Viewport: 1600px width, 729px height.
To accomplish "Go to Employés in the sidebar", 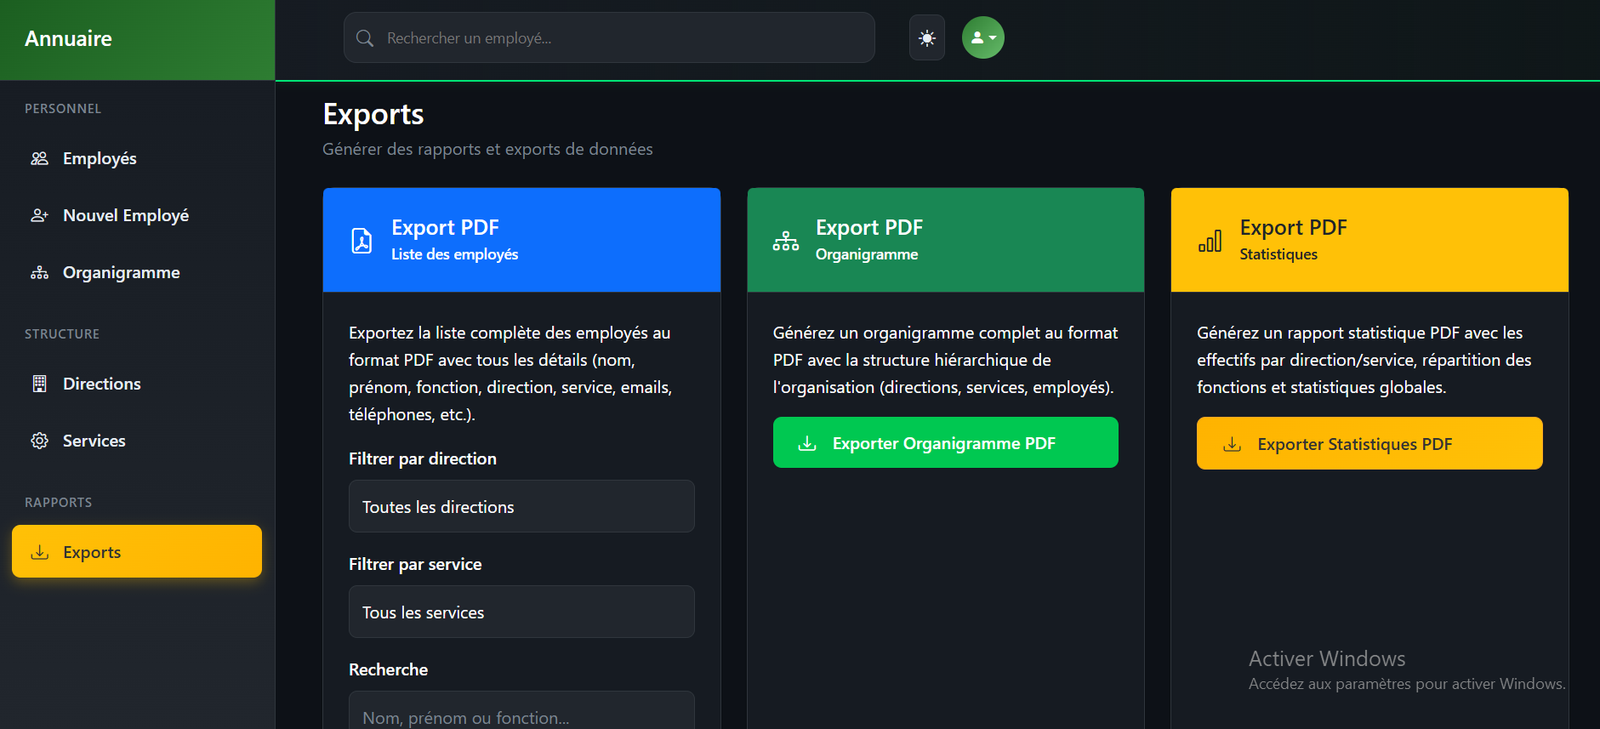I will coord(100,159).
